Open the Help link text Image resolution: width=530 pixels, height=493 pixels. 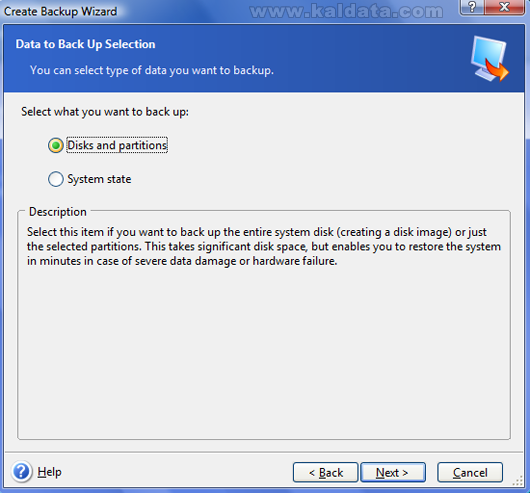click(x=49, y=472)
